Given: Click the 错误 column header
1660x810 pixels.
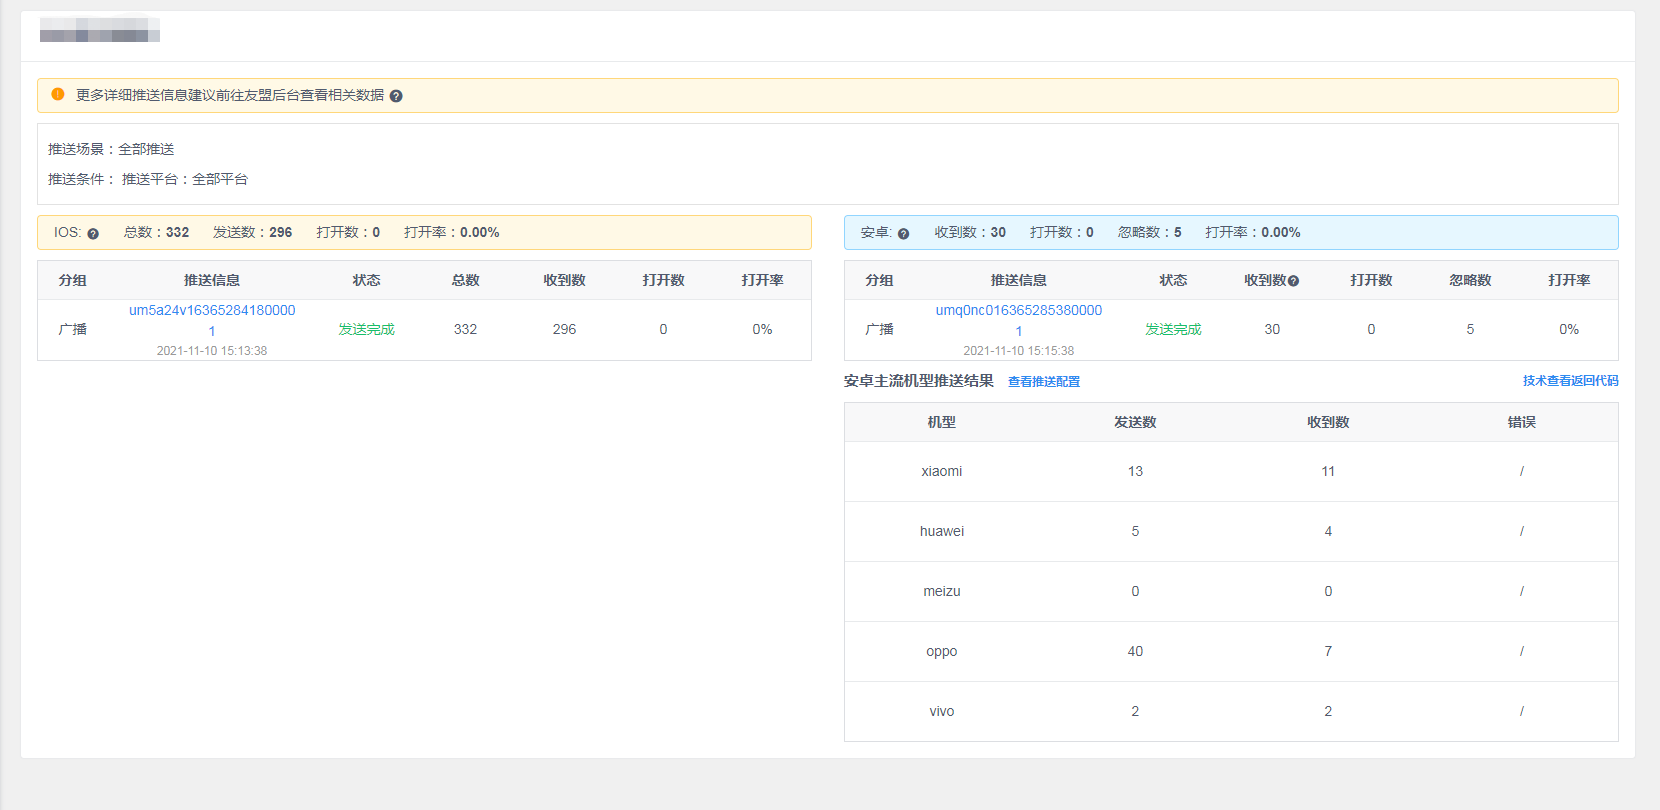Looking at the screenshot, I should click(1522, 422).
